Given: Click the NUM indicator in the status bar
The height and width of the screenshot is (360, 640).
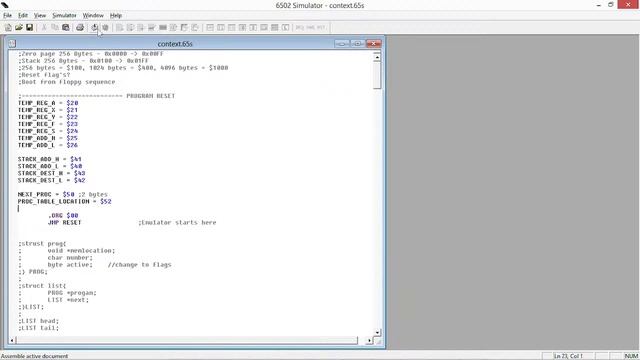Looking at the screenshot, I should coord(631,356).
